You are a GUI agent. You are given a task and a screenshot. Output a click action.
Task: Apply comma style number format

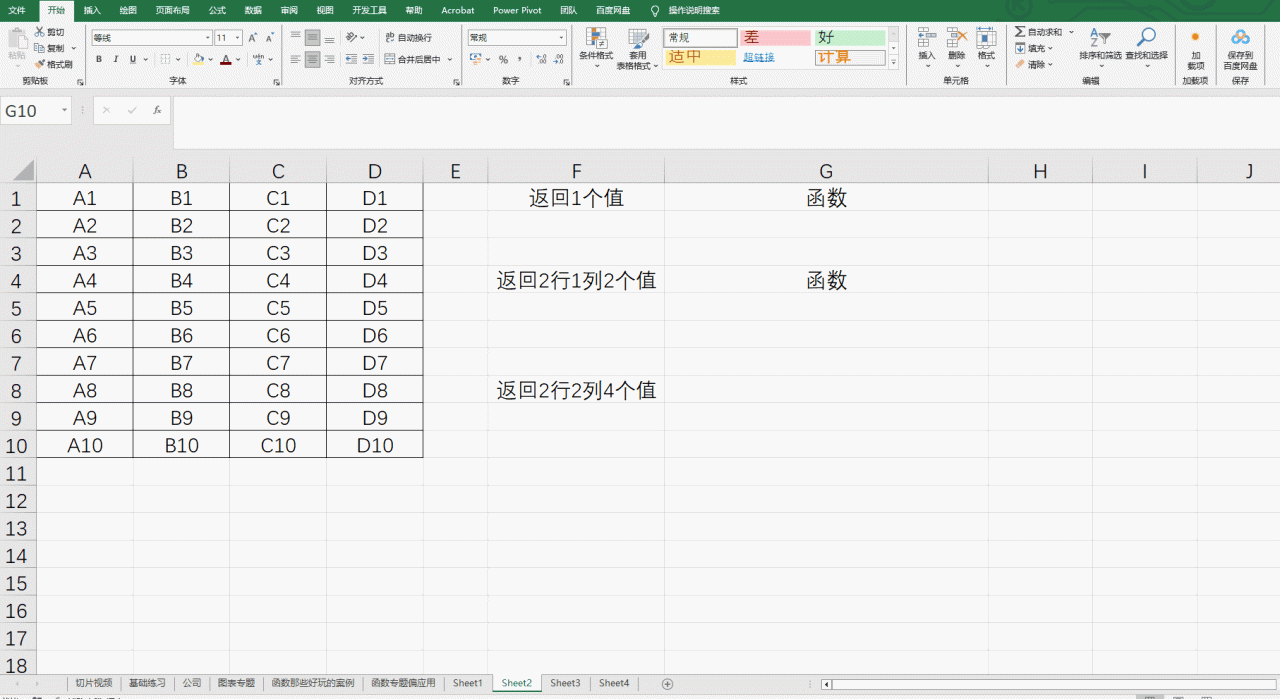[519, 60]
